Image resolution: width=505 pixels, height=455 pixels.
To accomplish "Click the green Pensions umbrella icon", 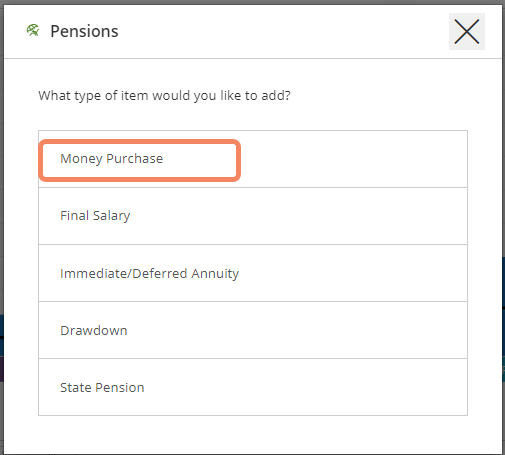I will coord(33,31).
